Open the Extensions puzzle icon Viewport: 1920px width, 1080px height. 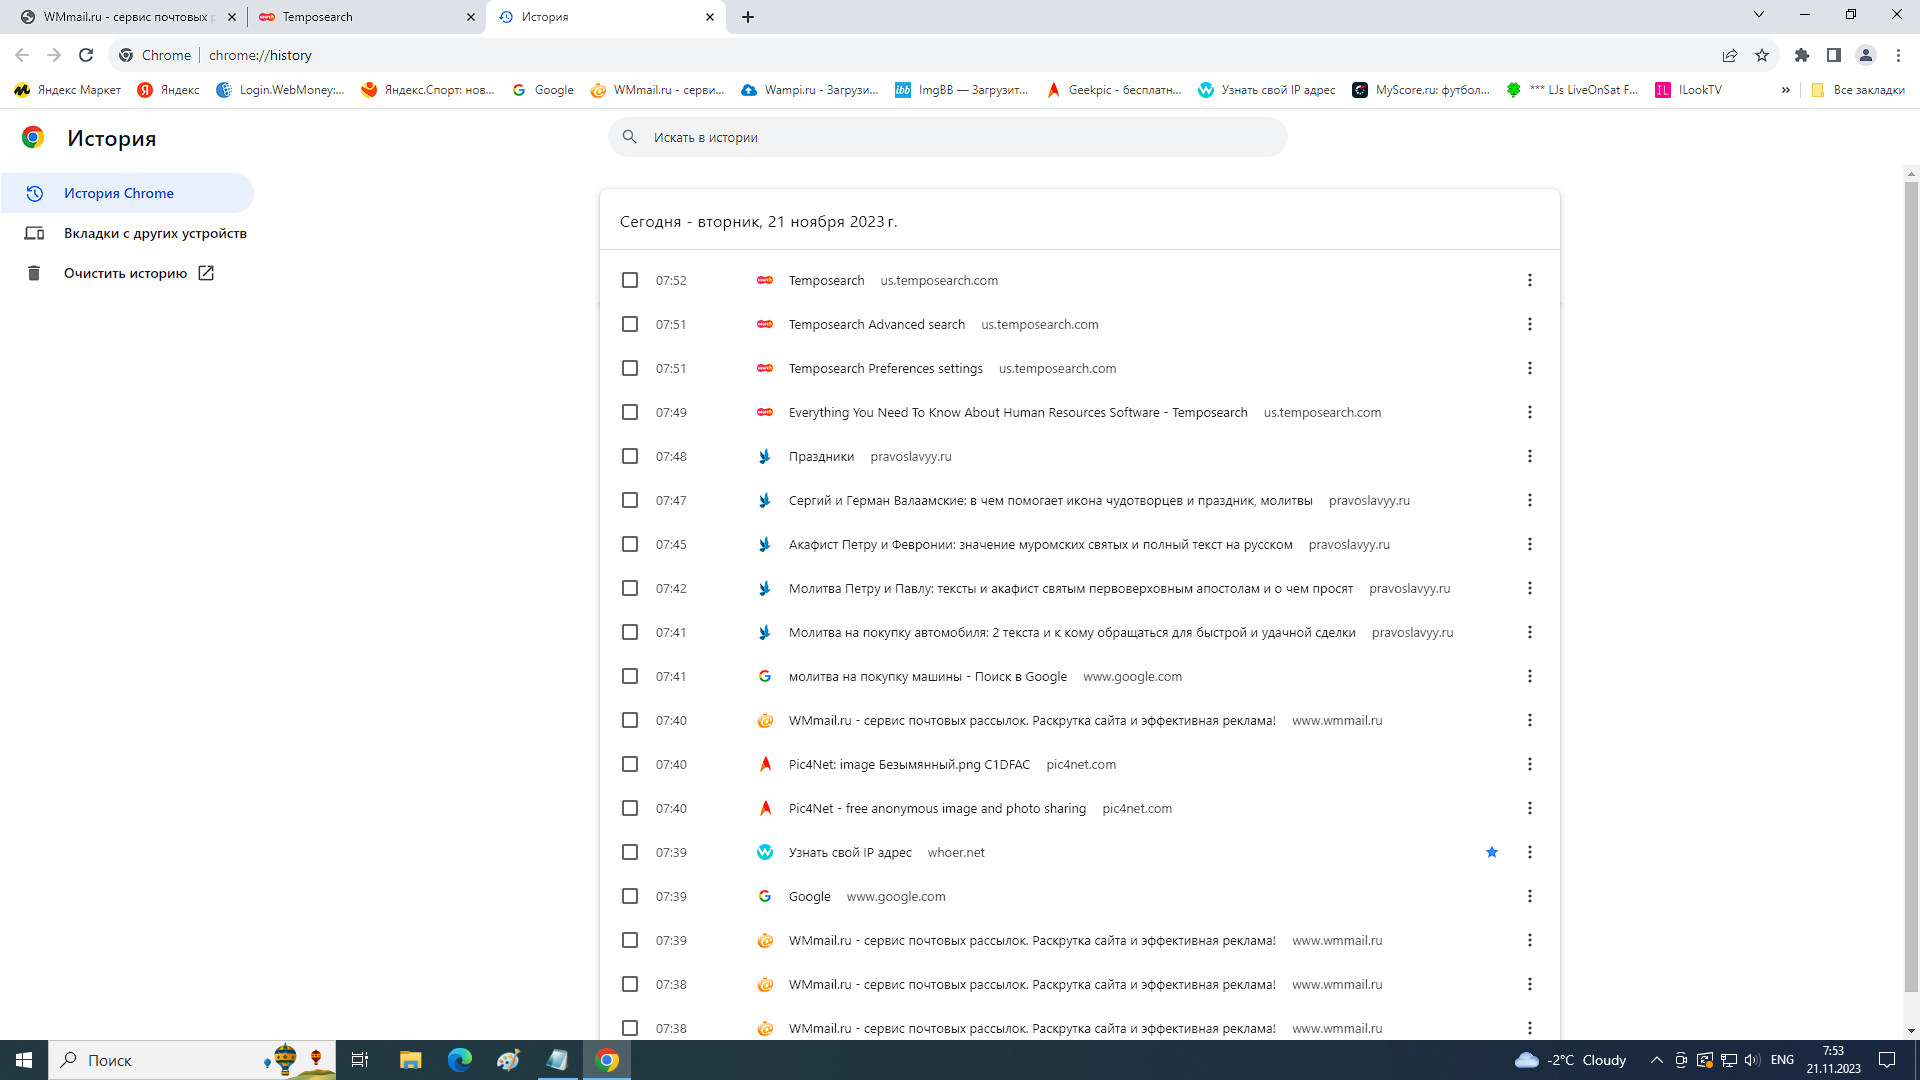click(x=1802, y=55)
